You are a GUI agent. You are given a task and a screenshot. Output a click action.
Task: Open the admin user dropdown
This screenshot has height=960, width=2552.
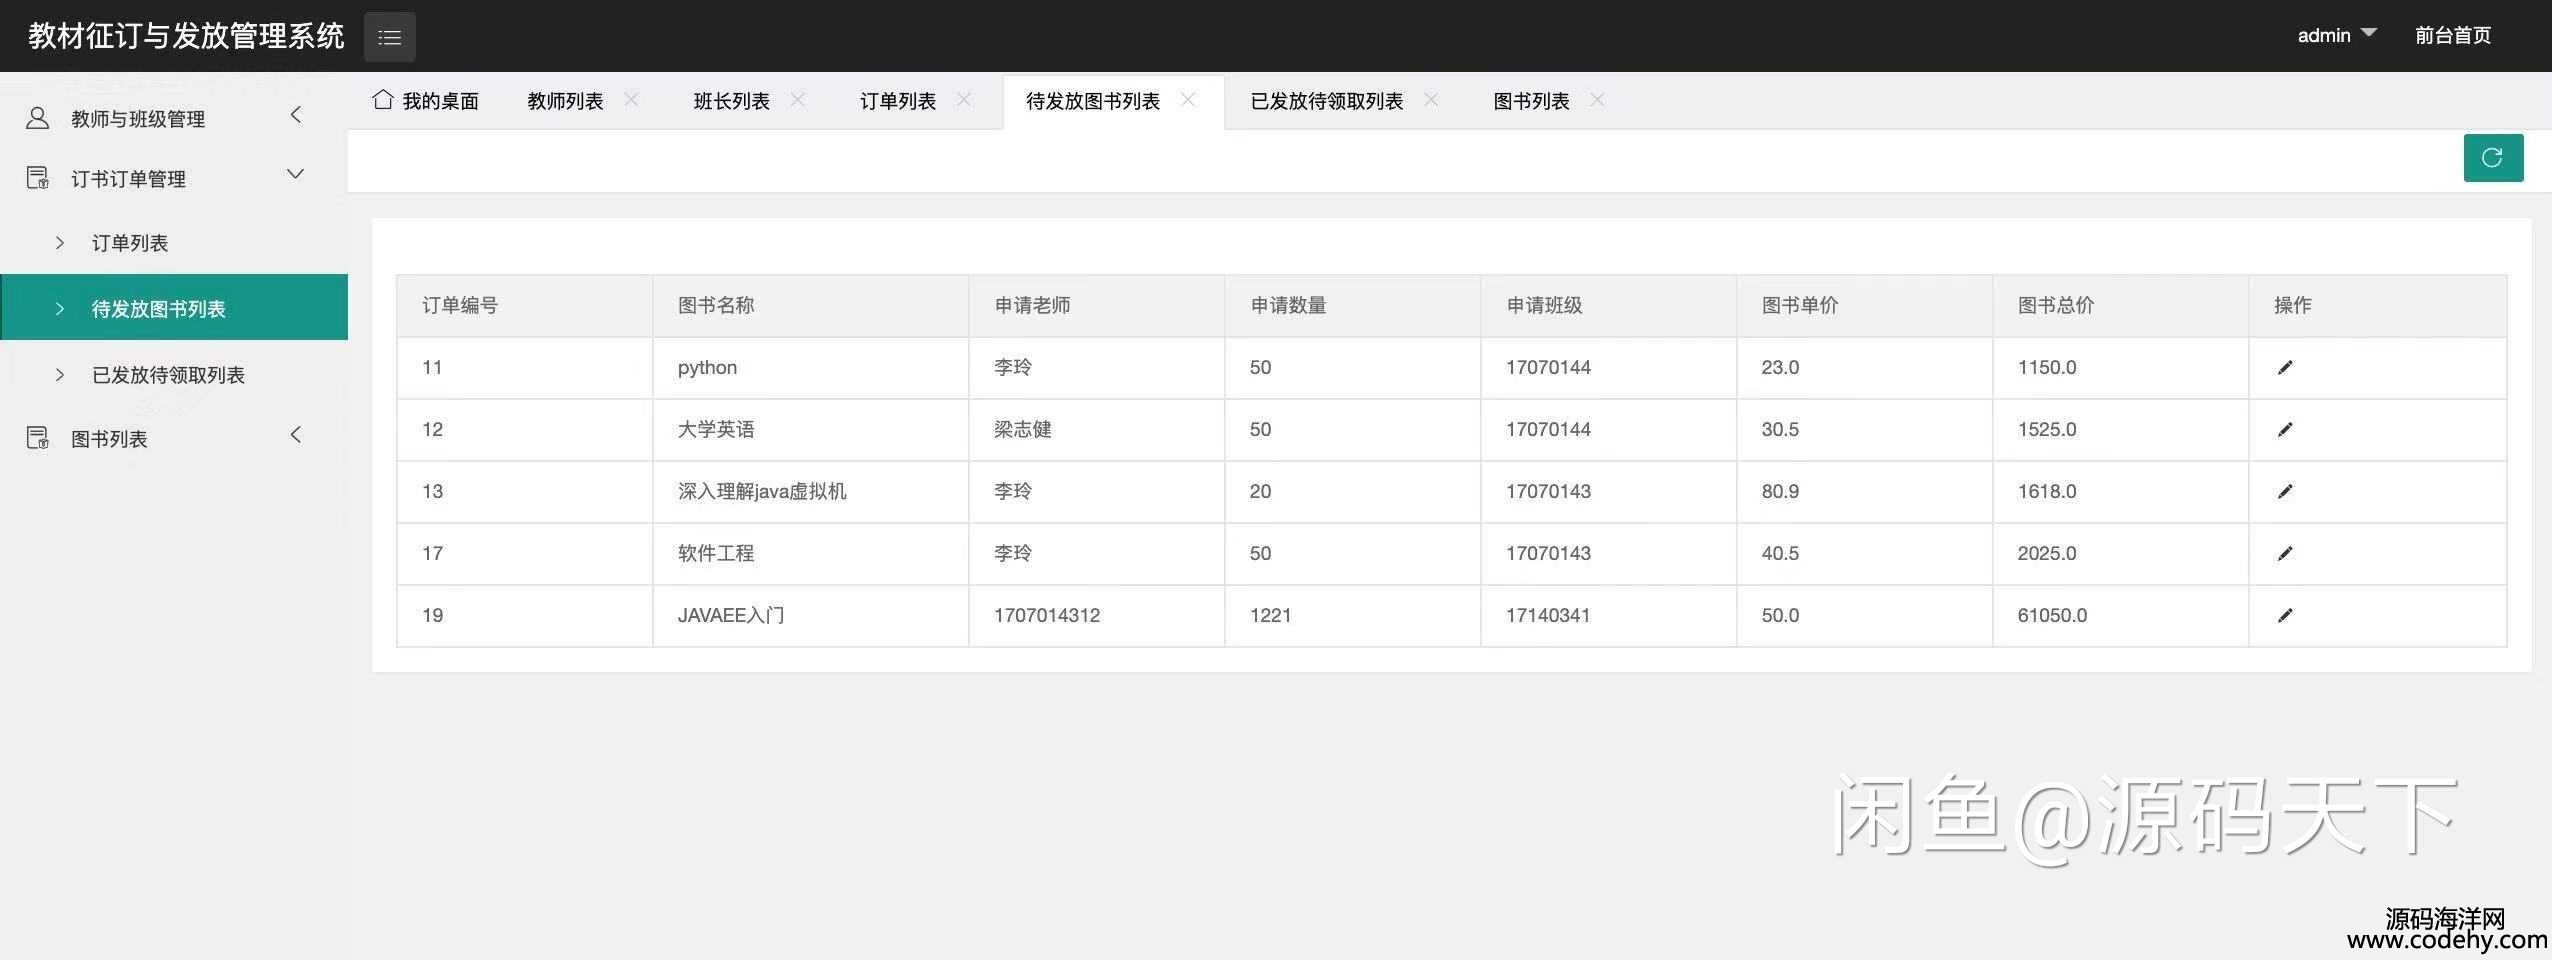pyautogui.click(x=2336, y=35)
